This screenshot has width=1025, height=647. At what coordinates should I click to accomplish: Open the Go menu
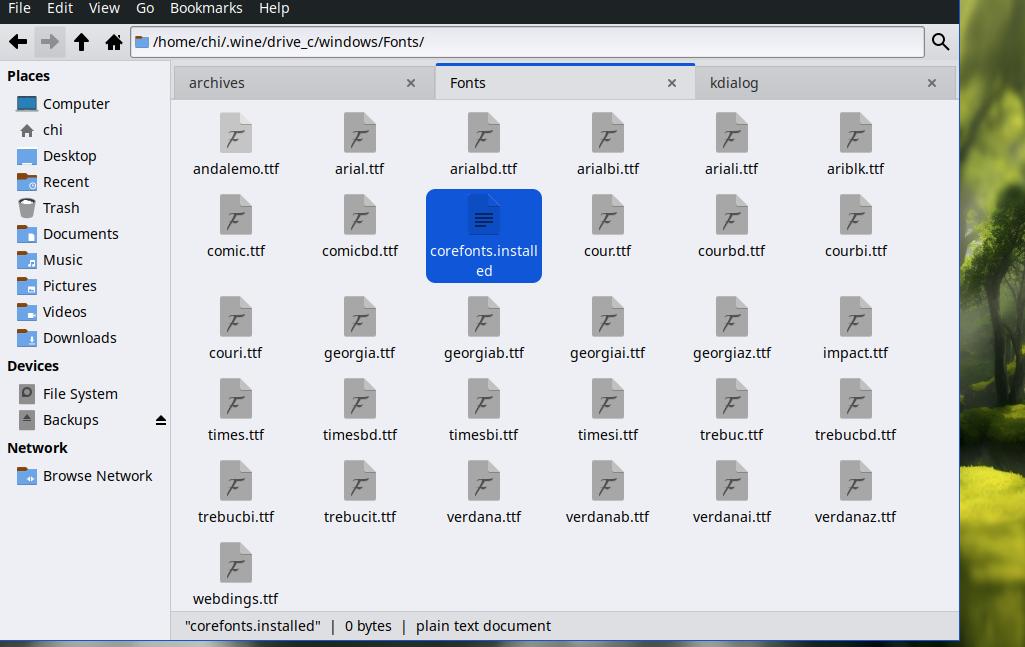[x=145, y=8]
